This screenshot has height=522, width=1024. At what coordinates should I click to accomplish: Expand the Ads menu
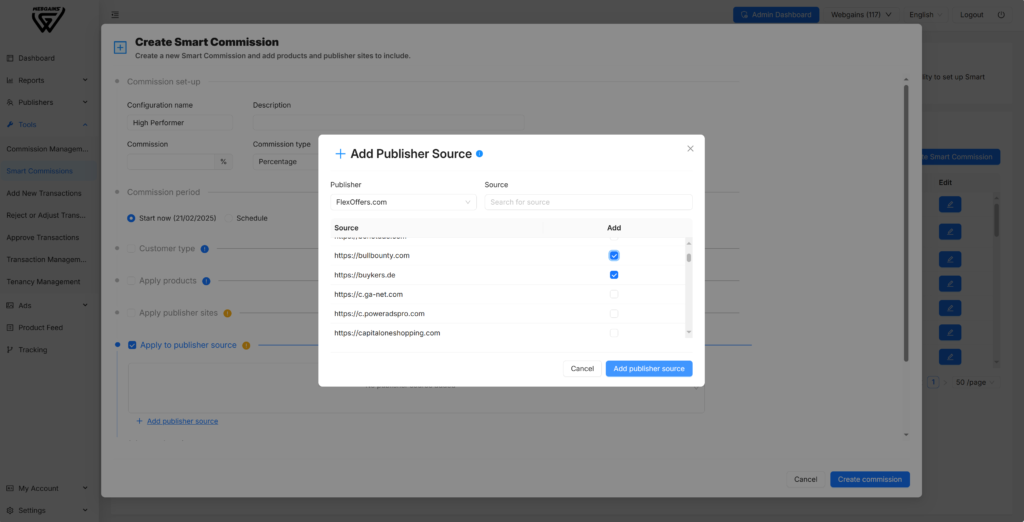[49, 305]
